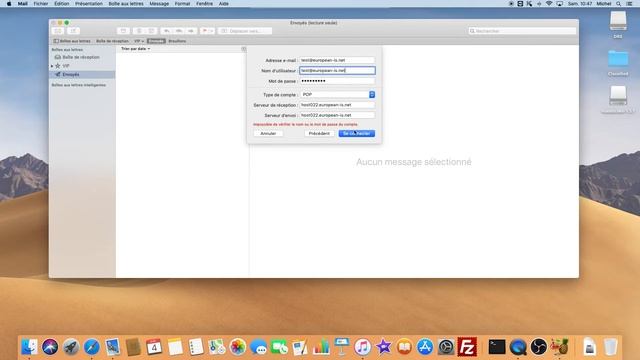Image resolution: width=640 pixels, height=360 pixels.
Task: Open Terminal icon in Dock
Action: point(497,347)
